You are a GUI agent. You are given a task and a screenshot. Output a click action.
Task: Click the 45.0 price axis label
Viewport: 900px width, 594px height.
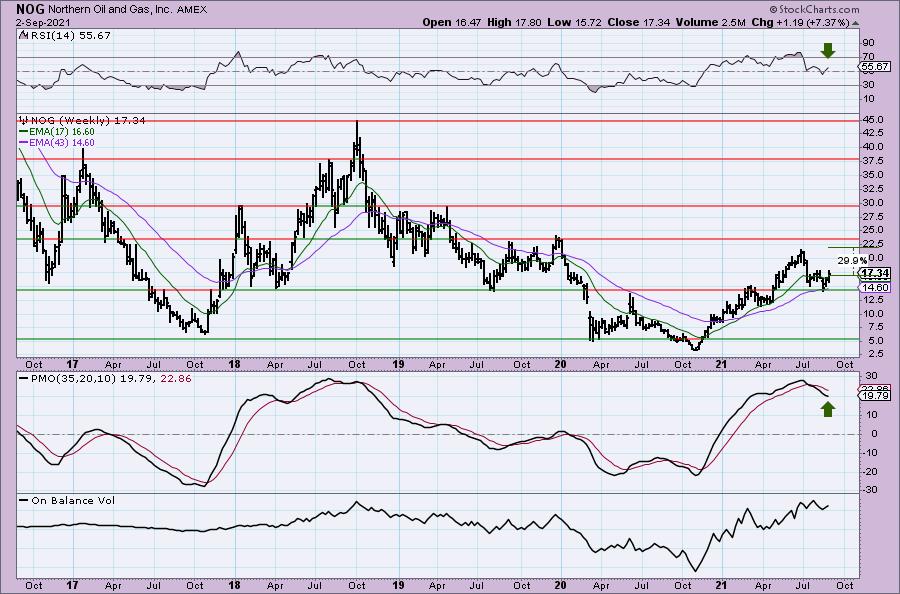pos(872,120)
